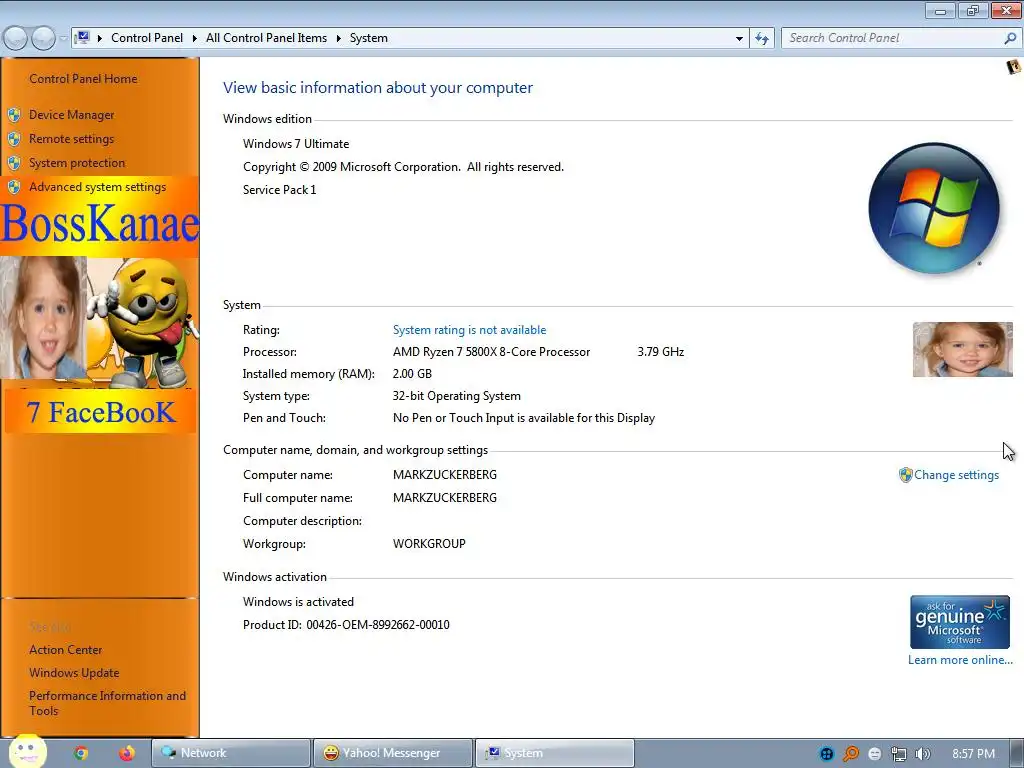
Task: Open the volume speaker tray icon
Action: pos(922,754)
